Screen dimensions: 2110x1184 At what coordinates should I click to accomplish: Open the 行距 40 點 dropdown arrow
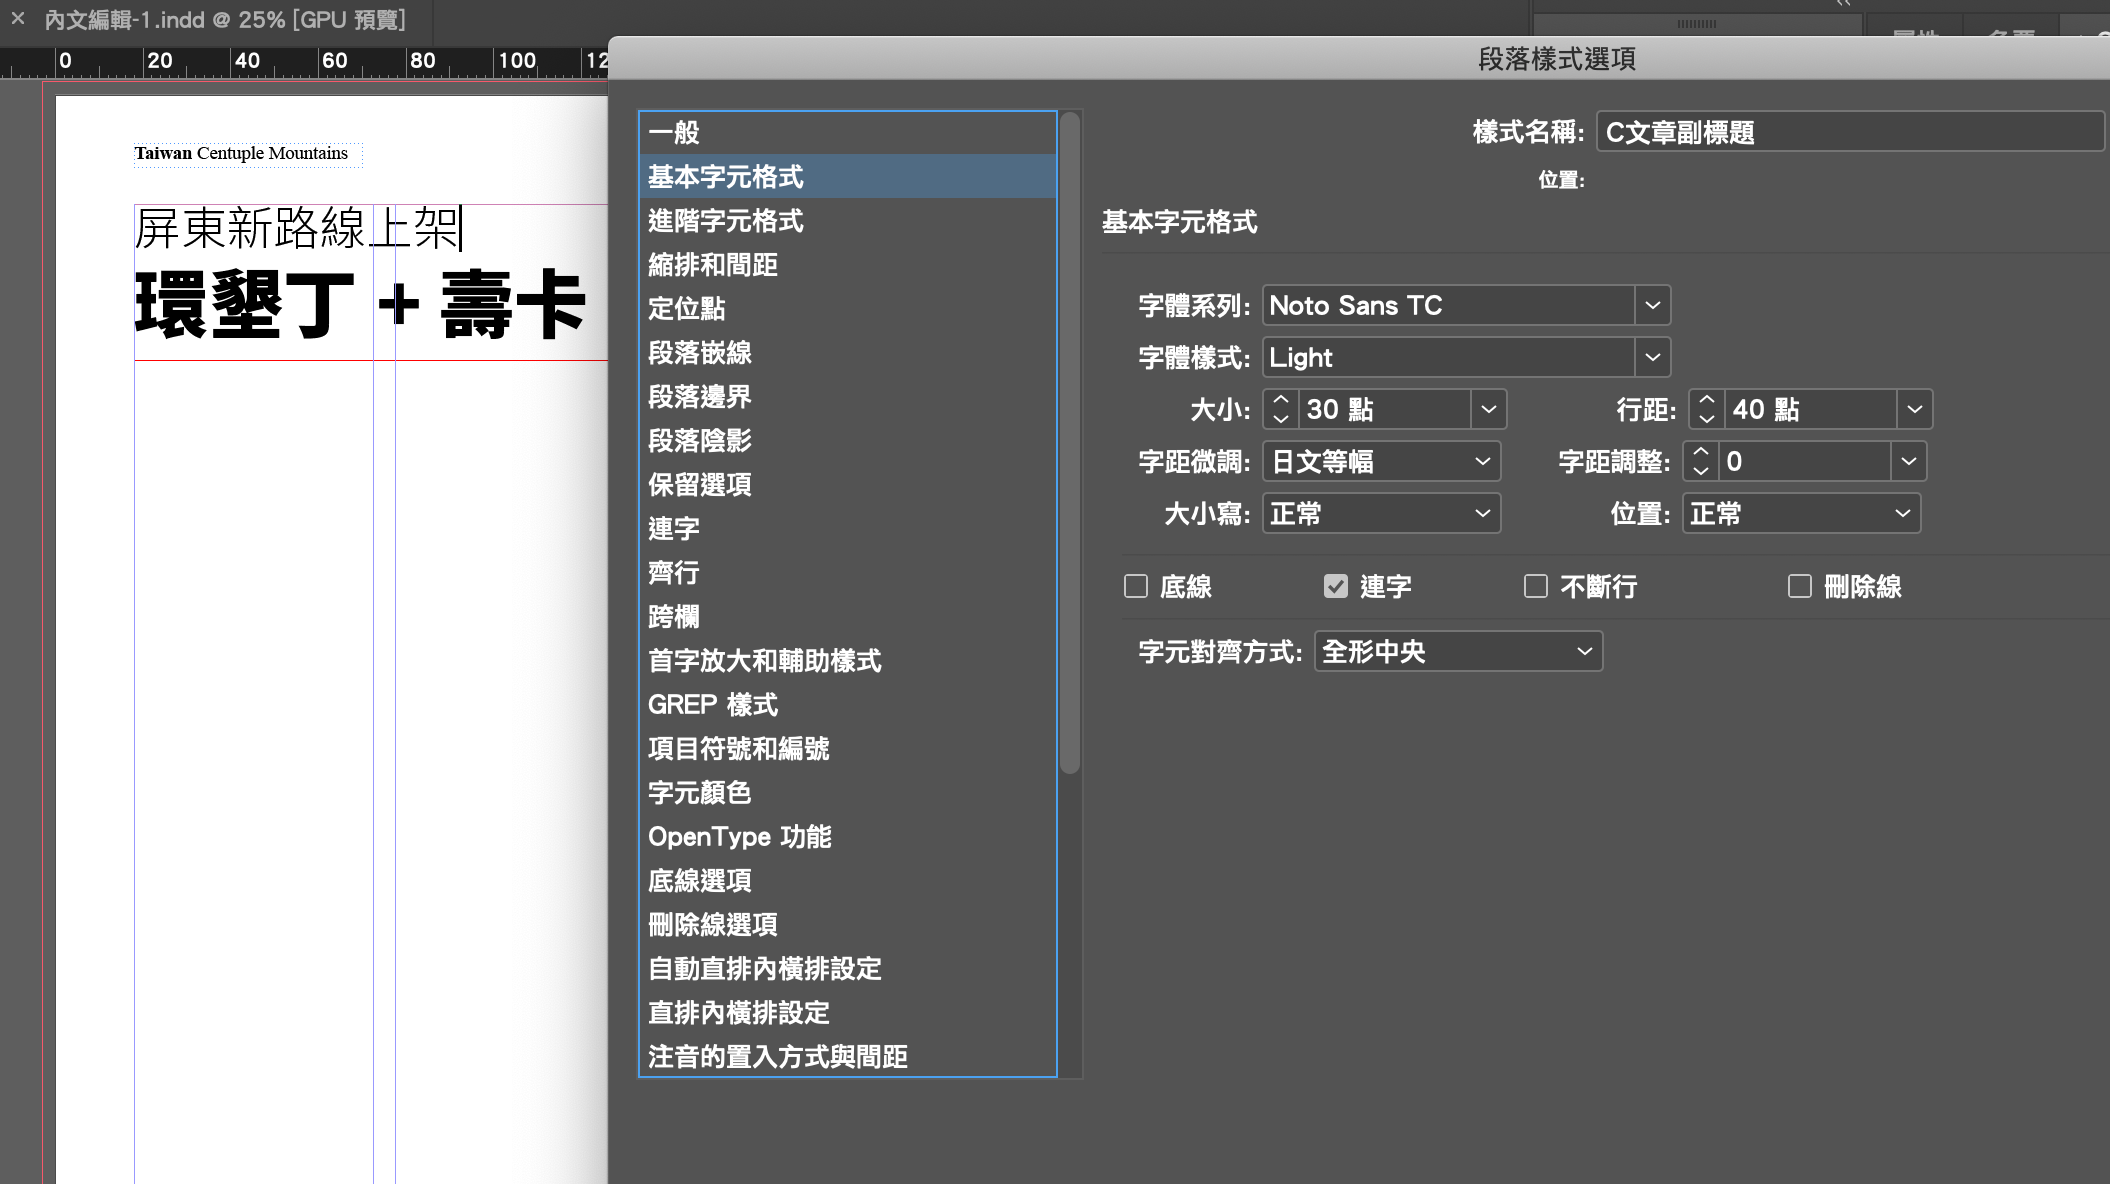coord(1914,409)
